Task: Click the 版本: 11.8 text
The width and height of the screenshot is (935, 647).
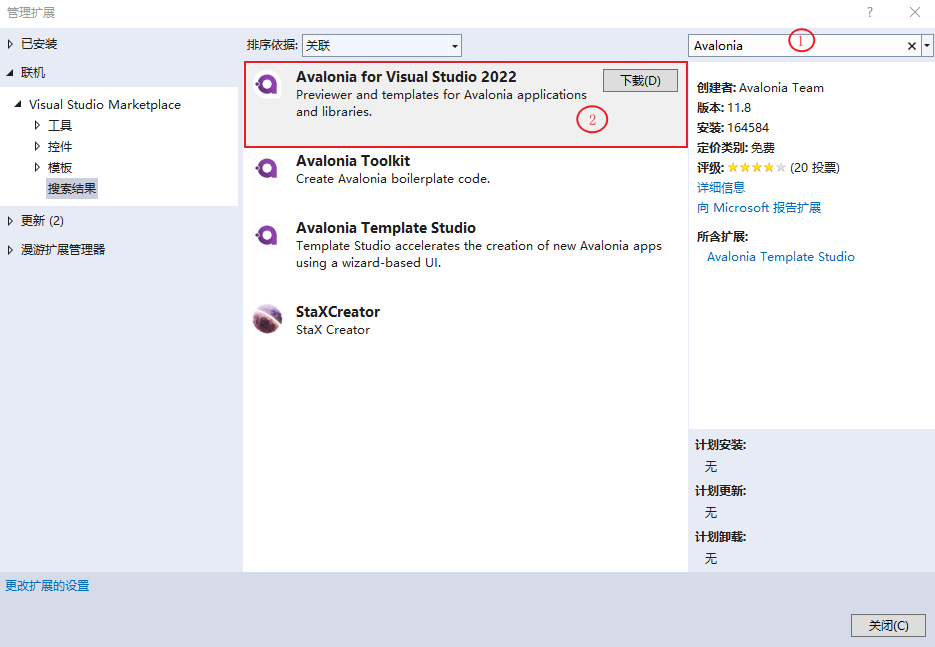Action: point(724,108)
